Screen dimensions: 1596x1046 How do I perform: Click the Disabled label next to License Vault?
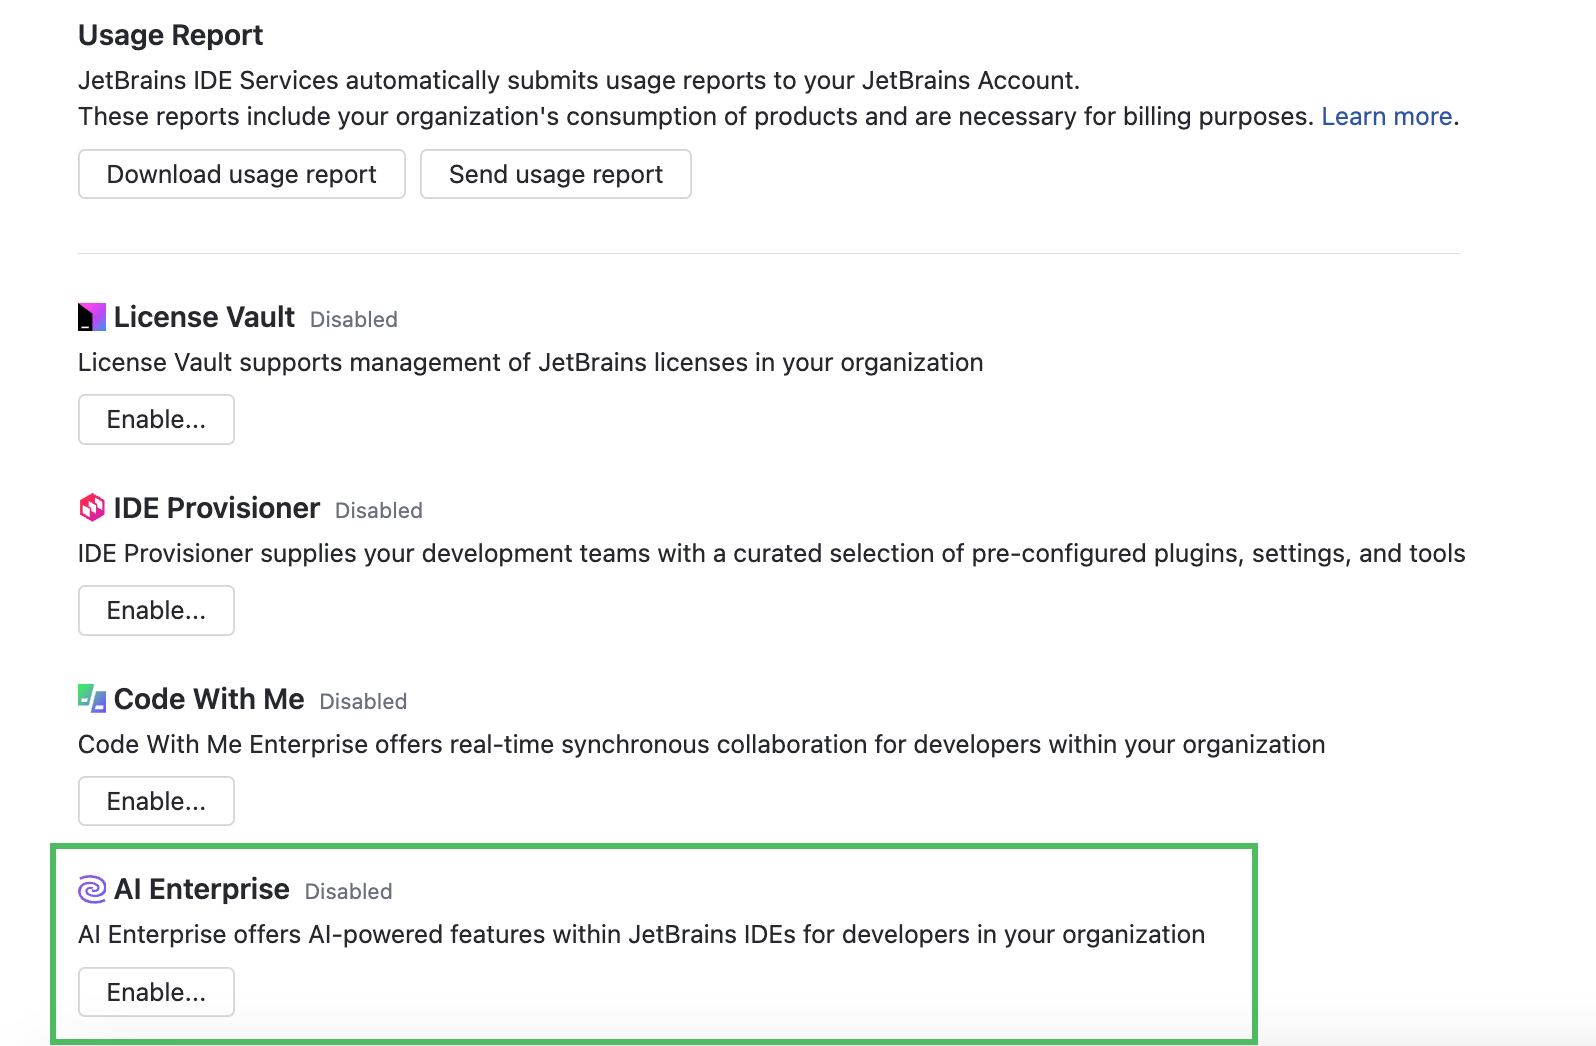click(x=353, y=319)
